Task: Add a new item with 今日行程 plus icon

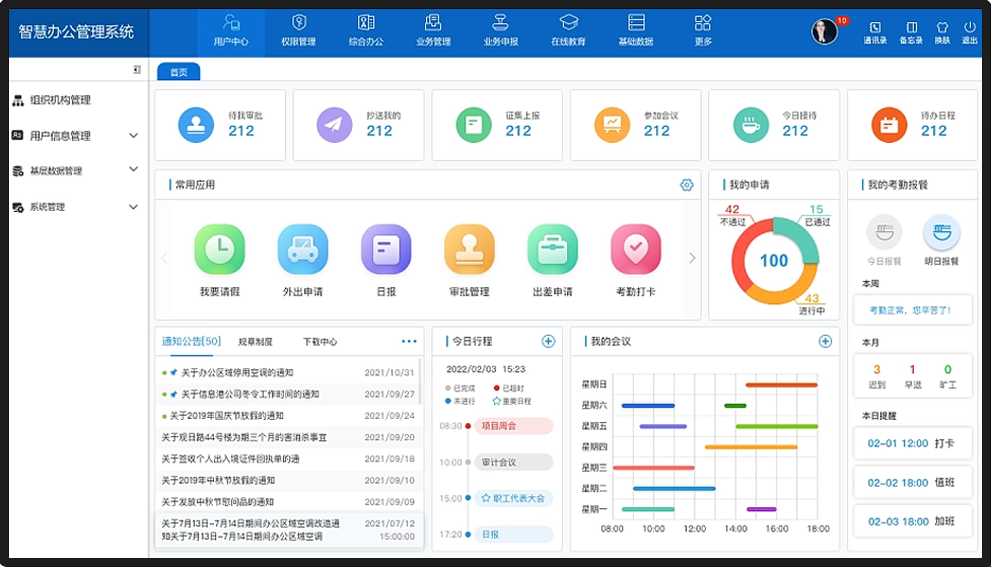Action: coord(548,342)
